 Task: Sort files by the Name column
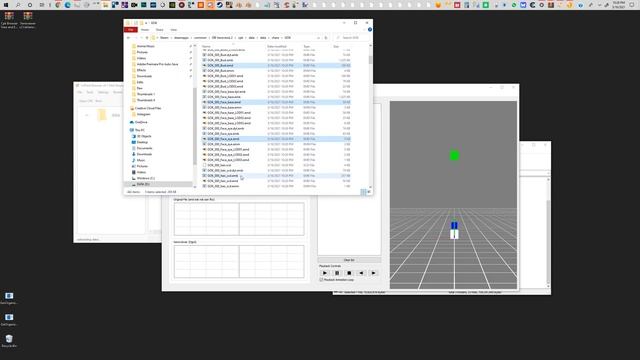coord(207,46)
